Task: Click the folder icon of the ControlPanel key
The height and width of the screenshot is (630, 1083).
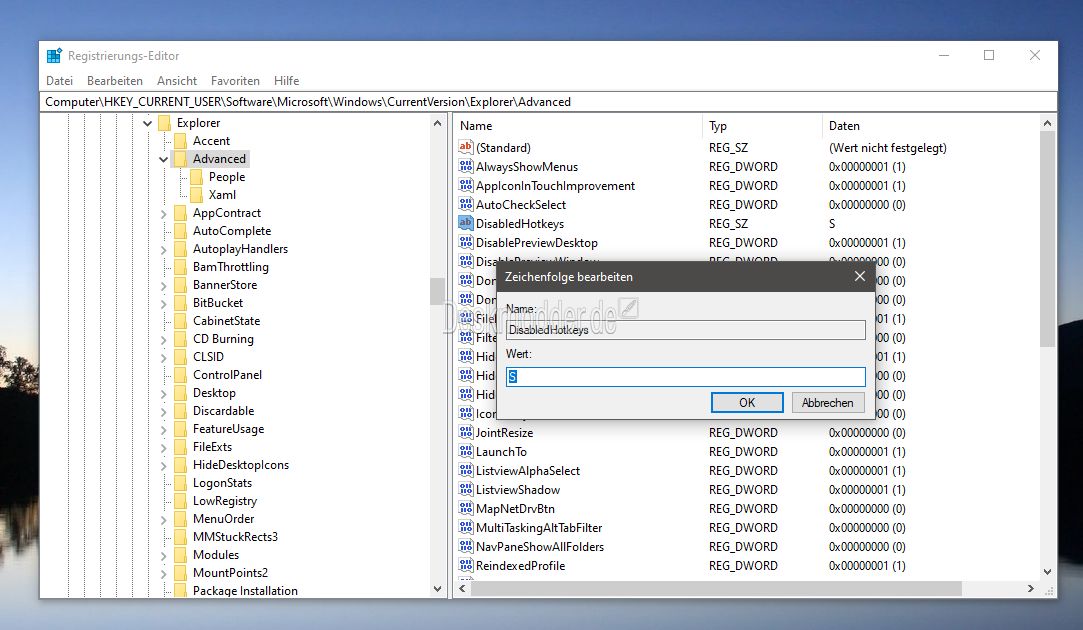Action: tap(180, 374)
